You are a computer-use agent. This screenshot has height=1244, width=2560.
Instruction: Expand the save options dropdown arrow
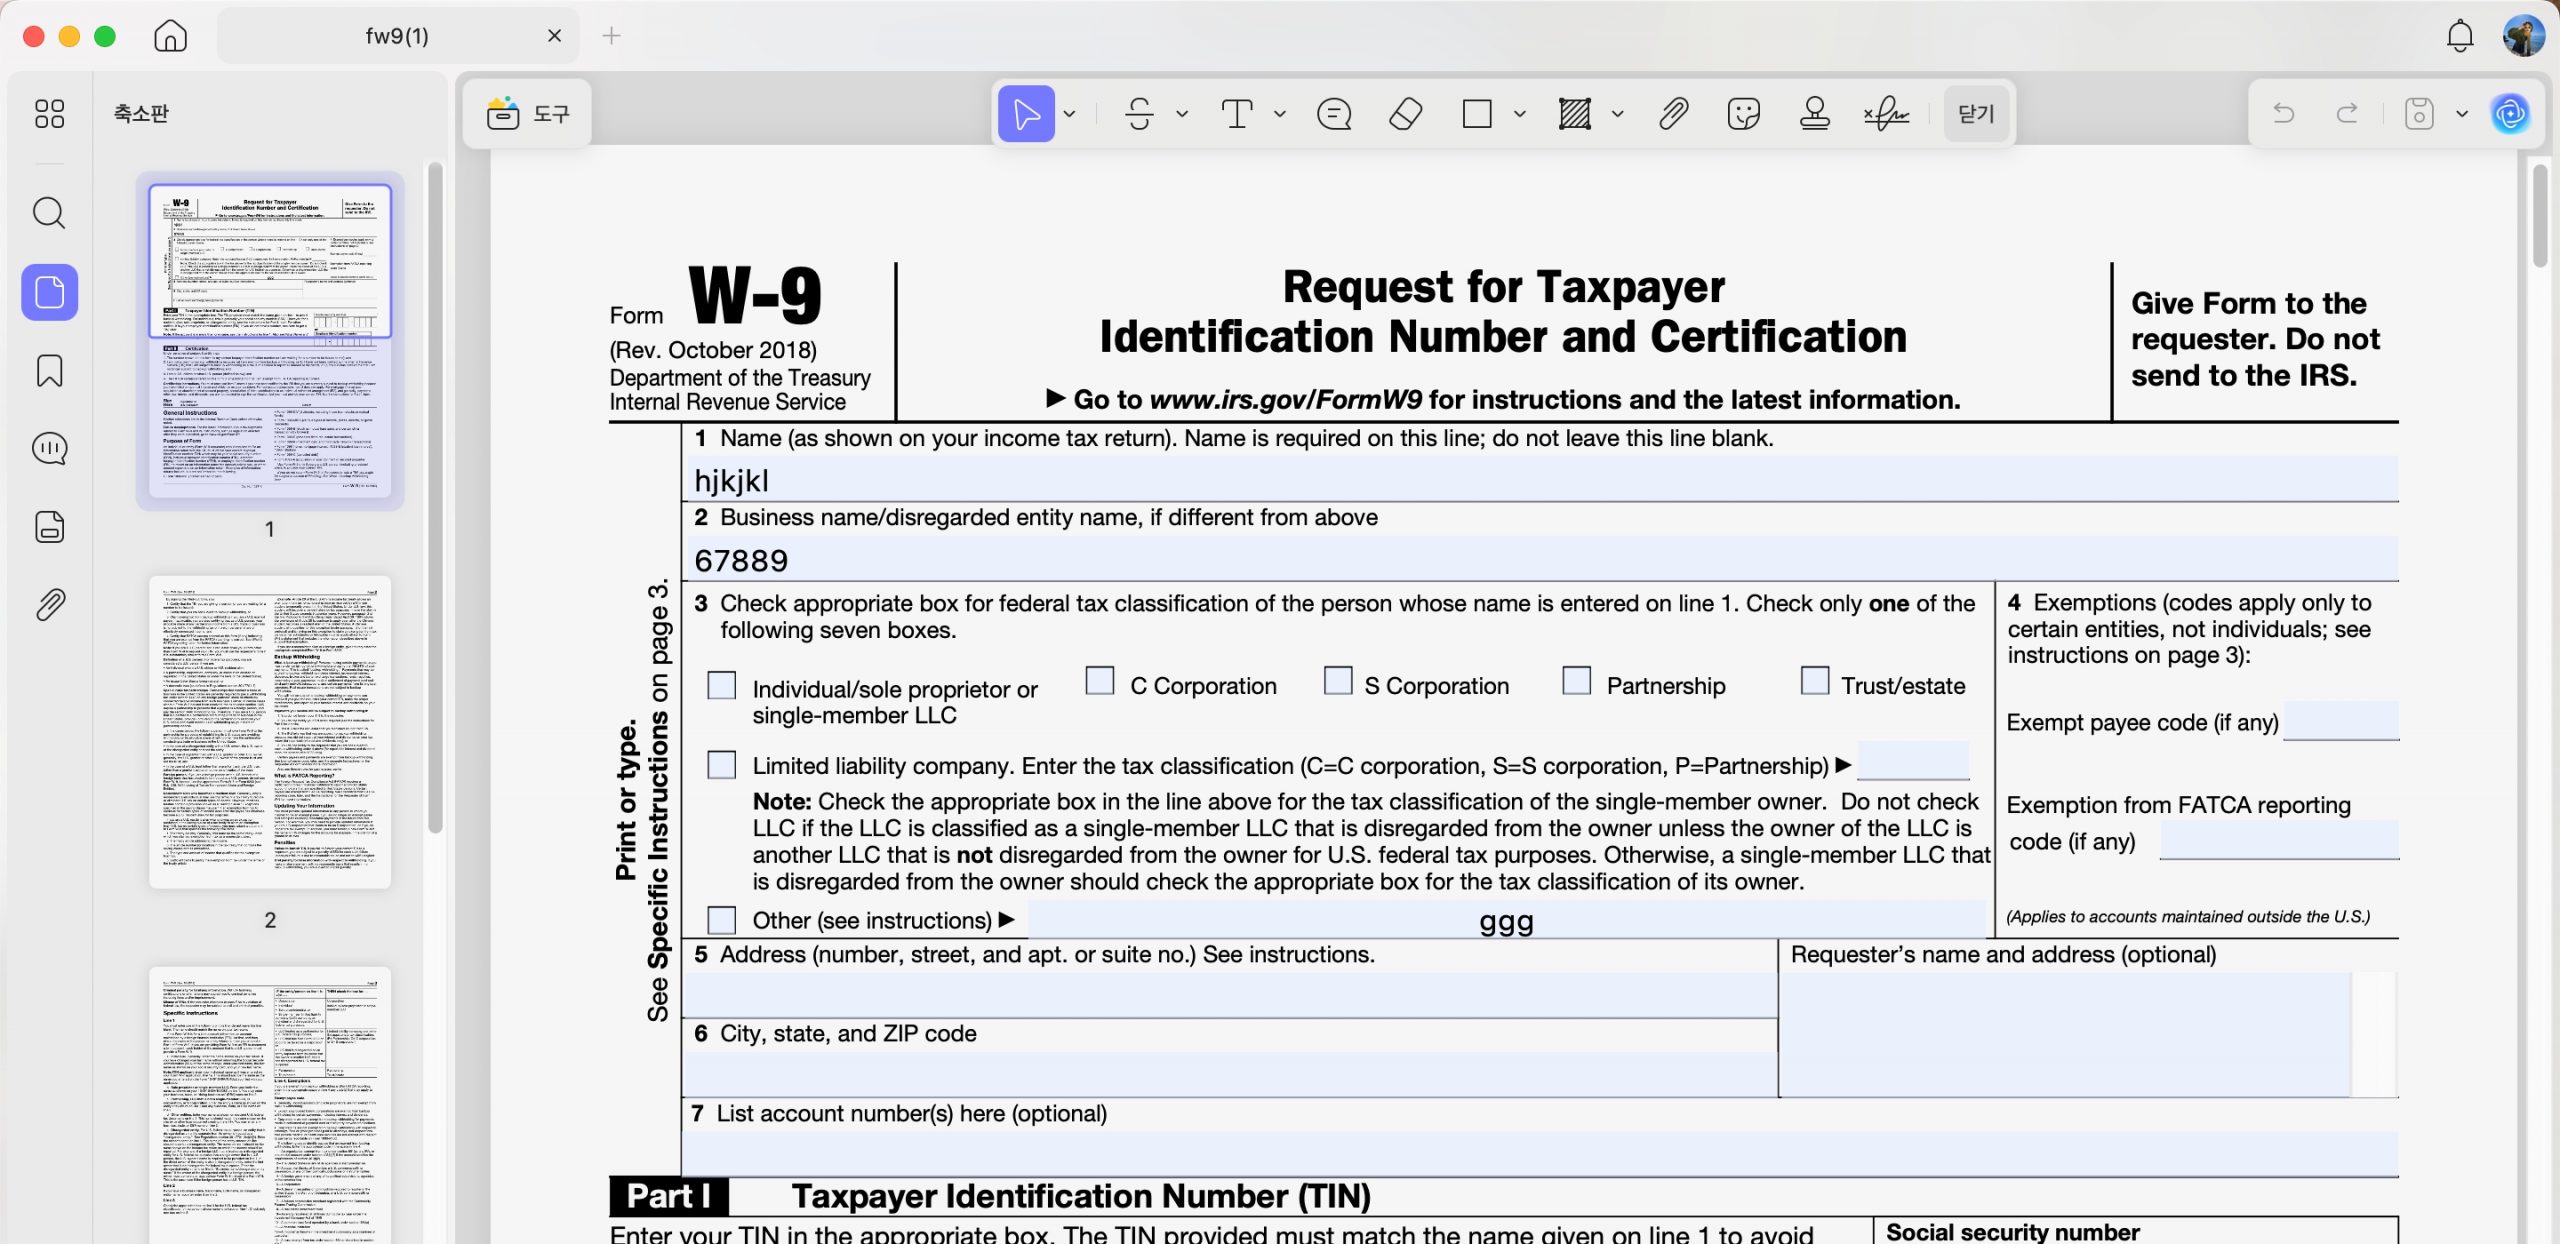(x=2461, y=113)
